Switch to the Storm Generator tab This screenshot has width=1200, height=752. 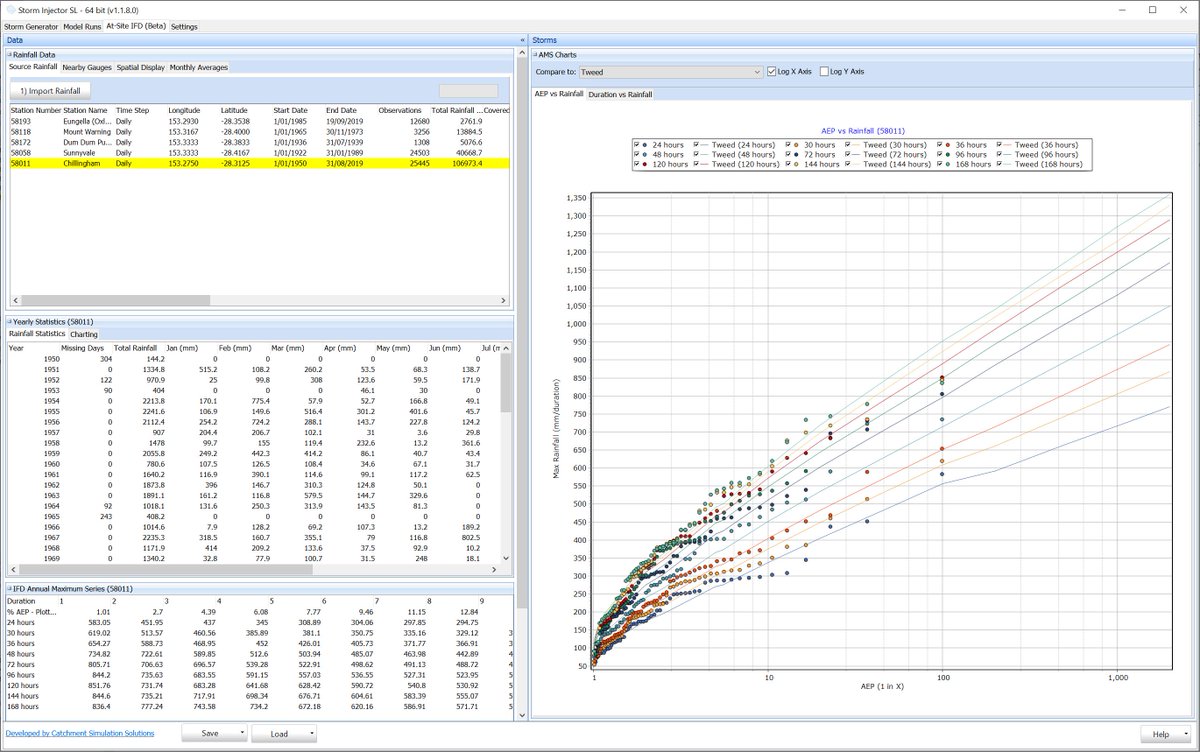point(31,26)
